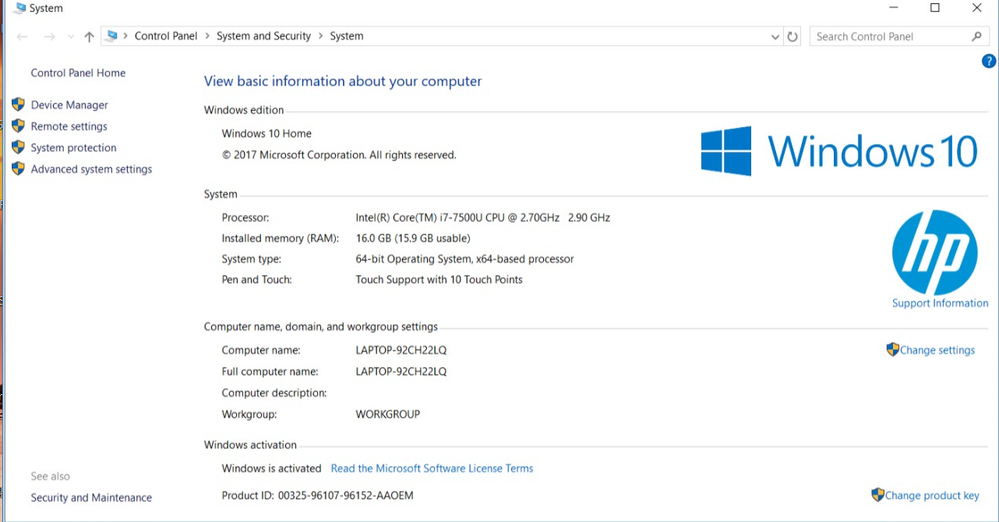
Task: Focus the Search Control Panel field
Action: (890, 37)
